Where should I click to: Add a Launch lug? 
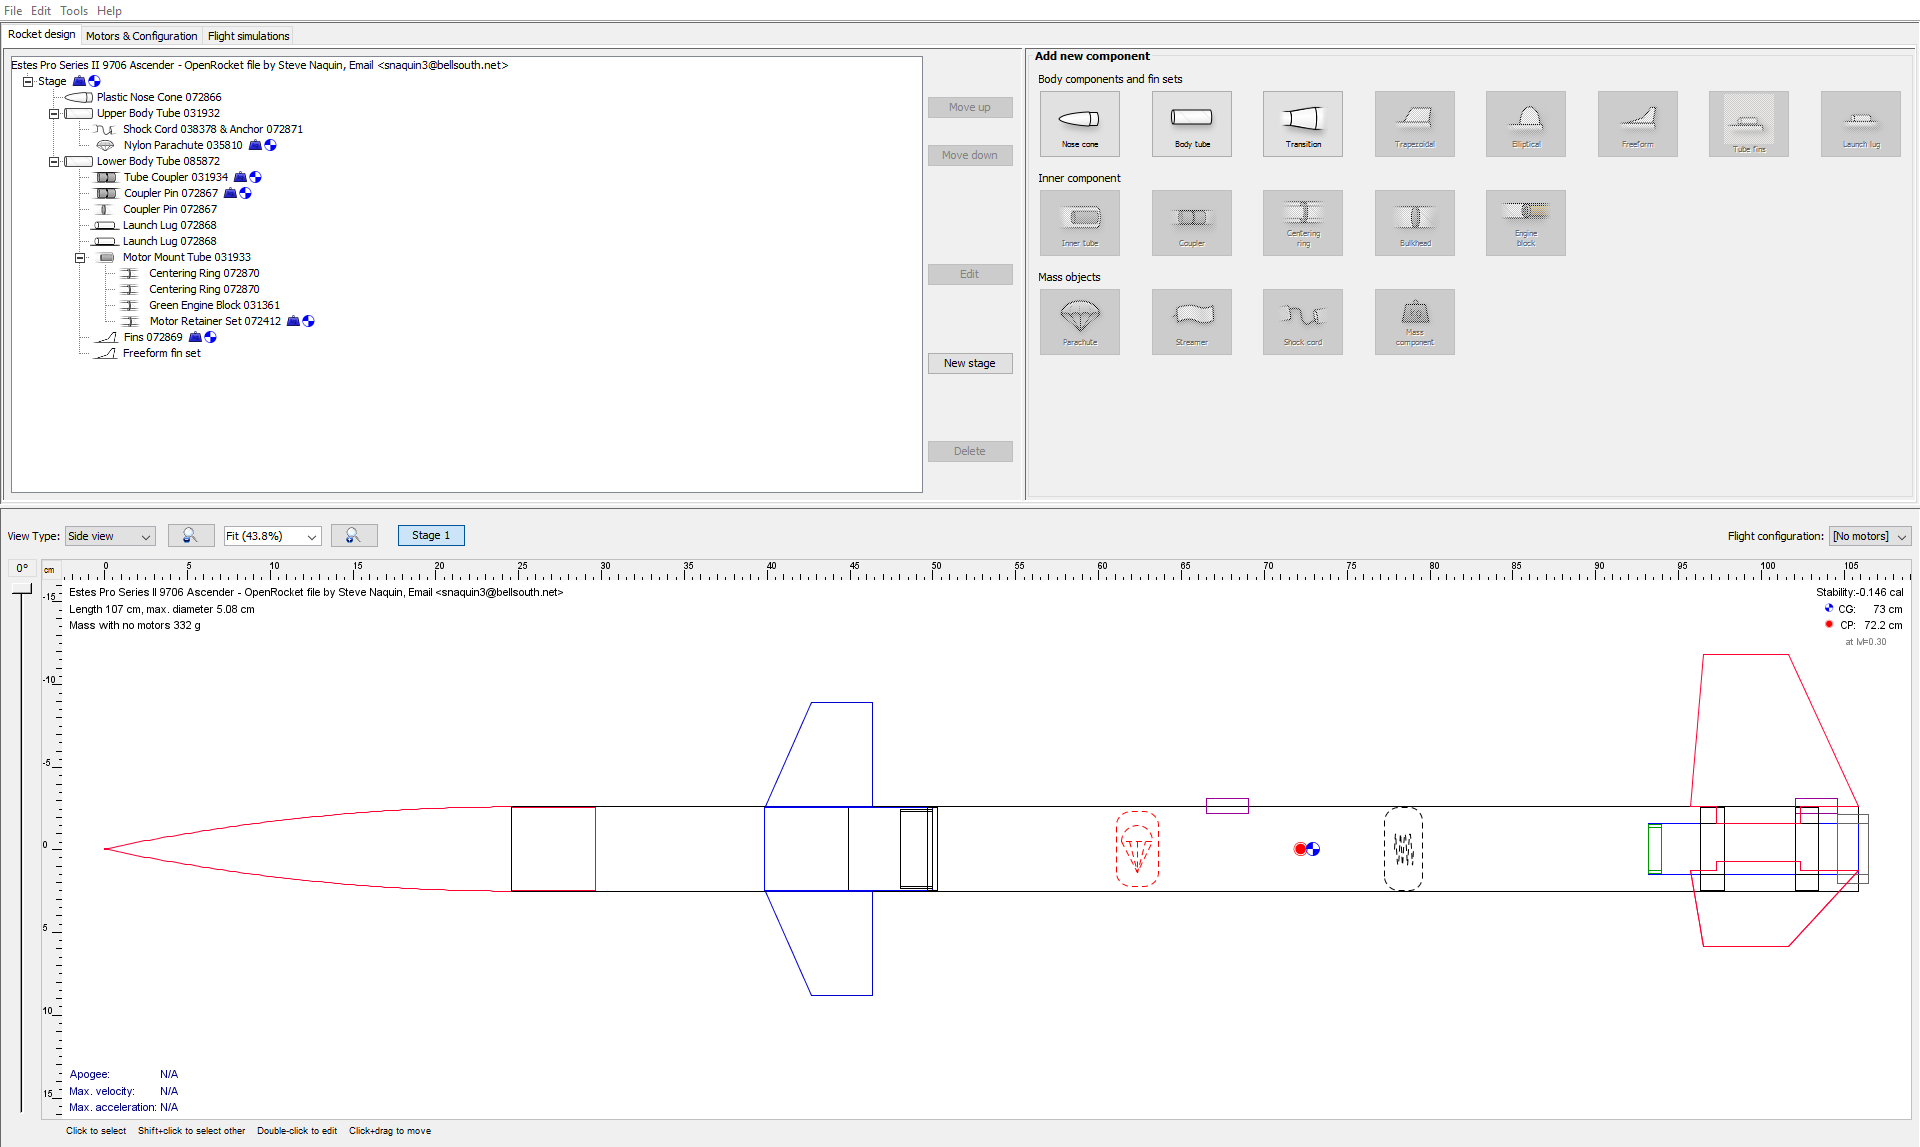tap(1860, 123)
